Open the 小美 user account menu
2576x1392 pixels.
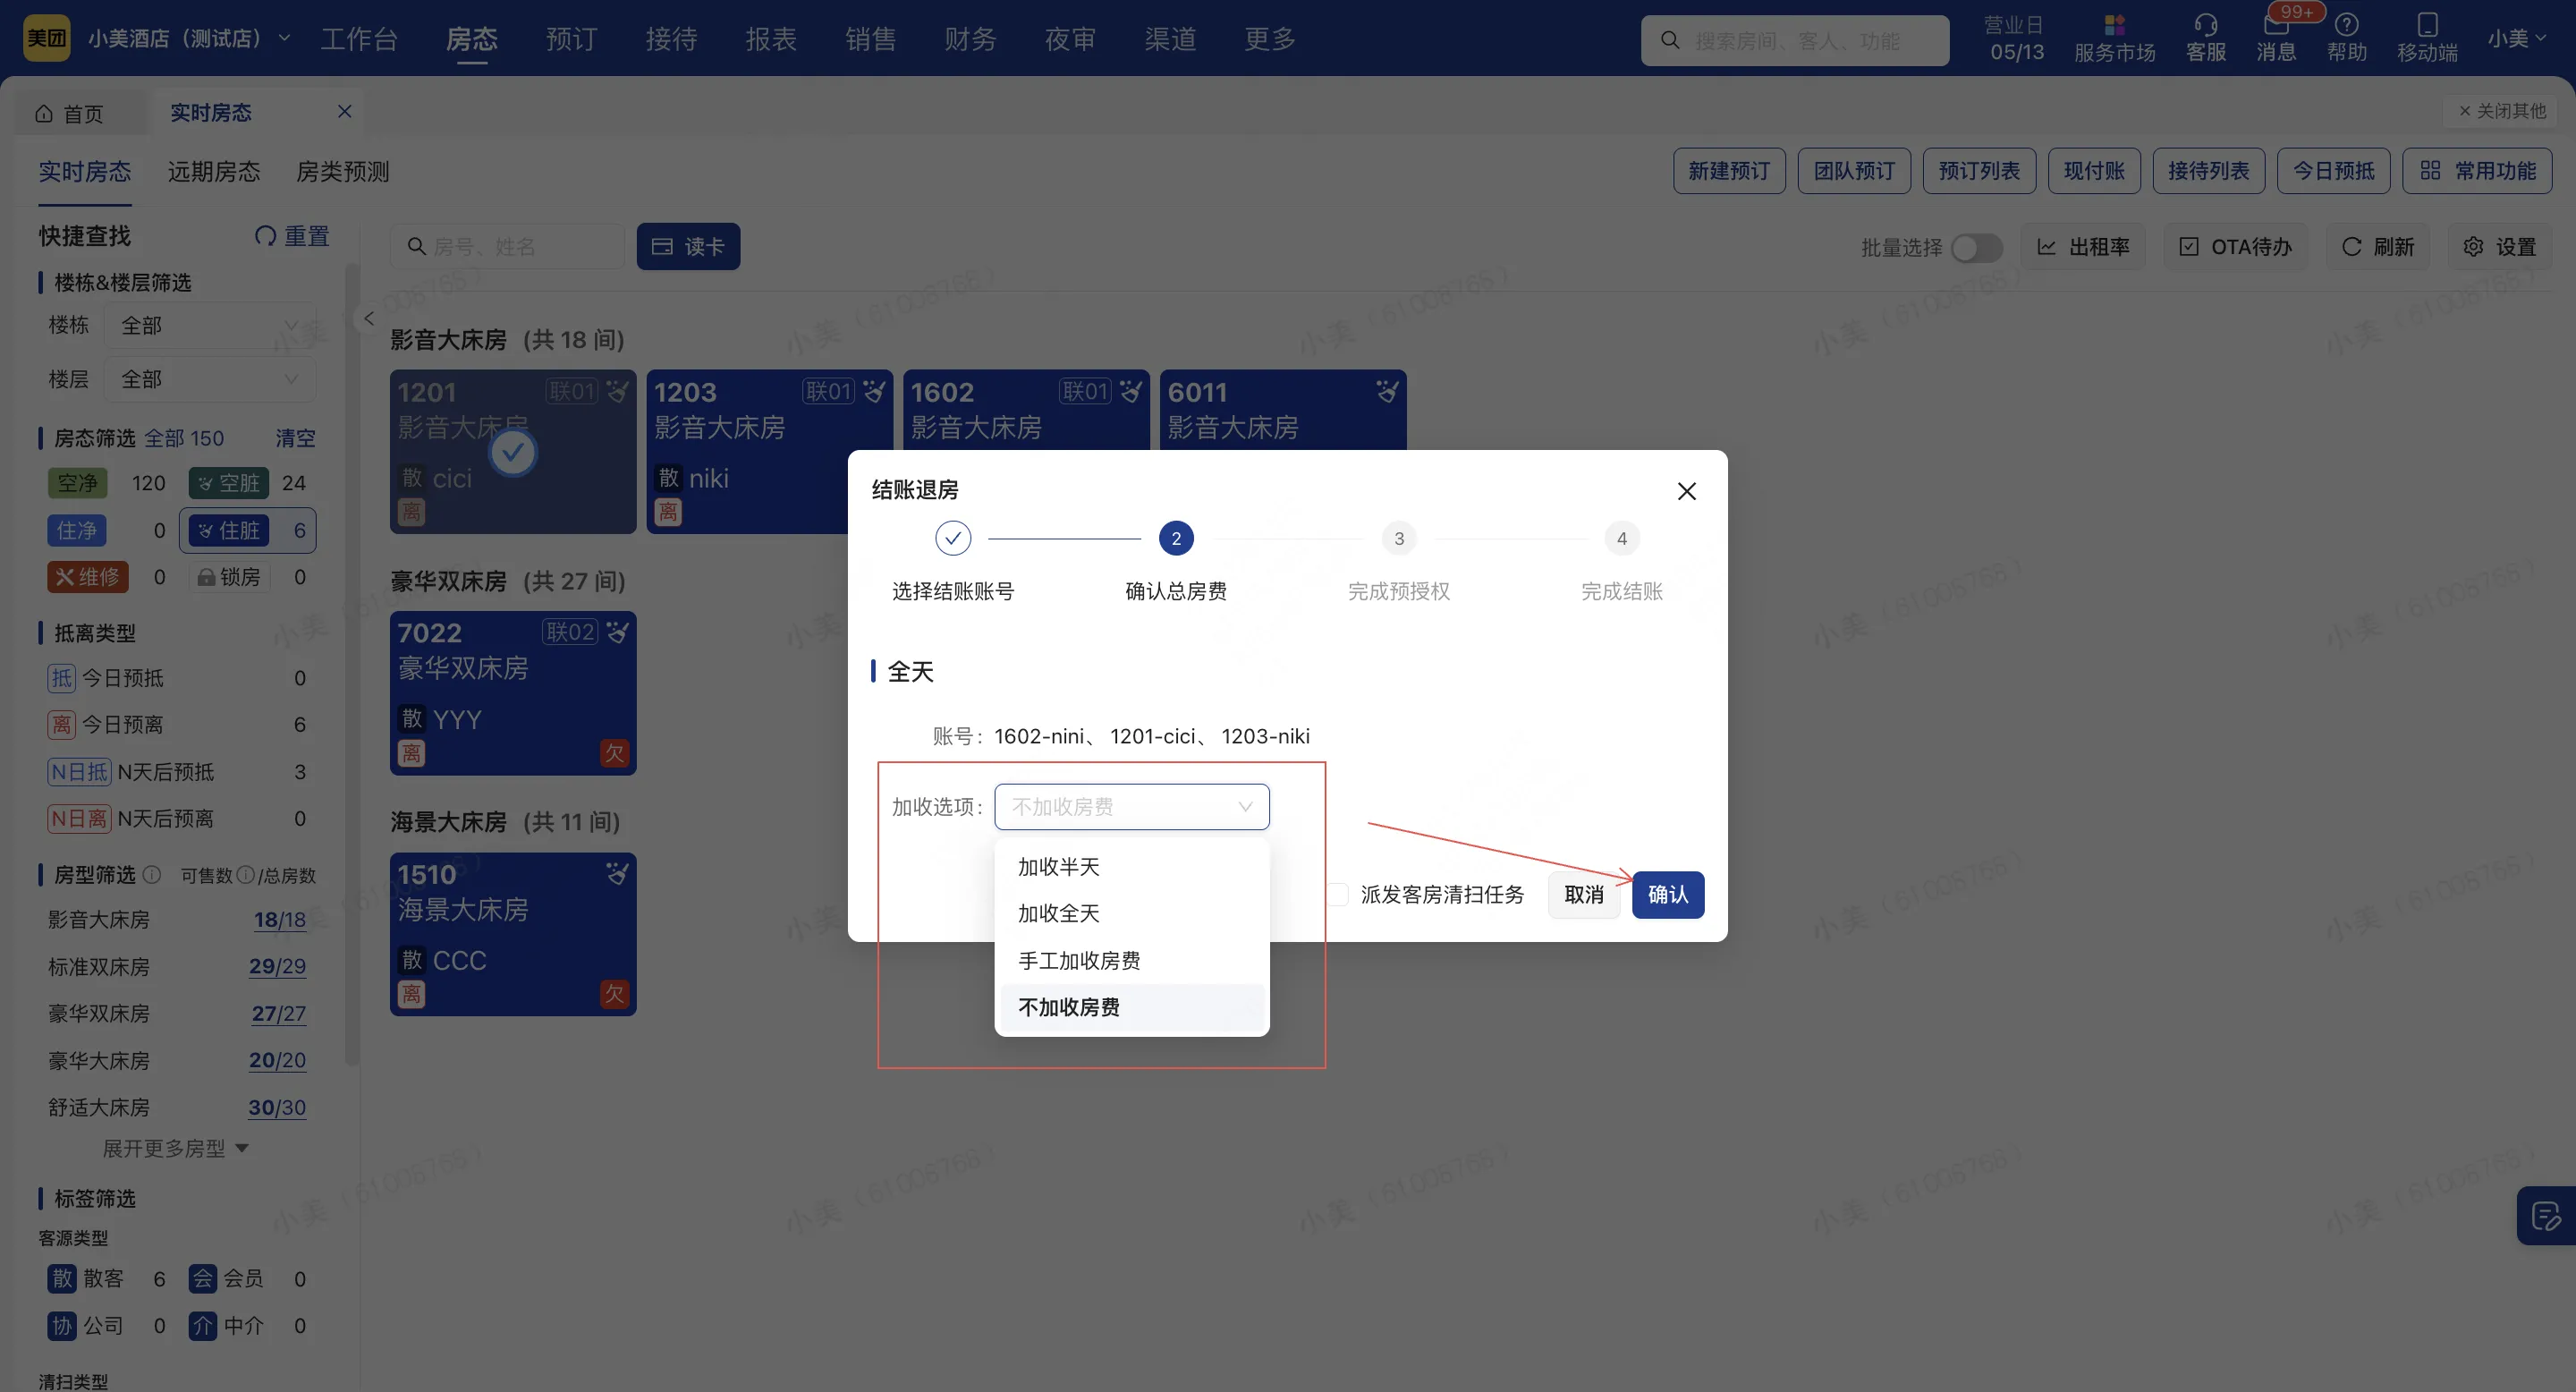(x=2516, y=39)
